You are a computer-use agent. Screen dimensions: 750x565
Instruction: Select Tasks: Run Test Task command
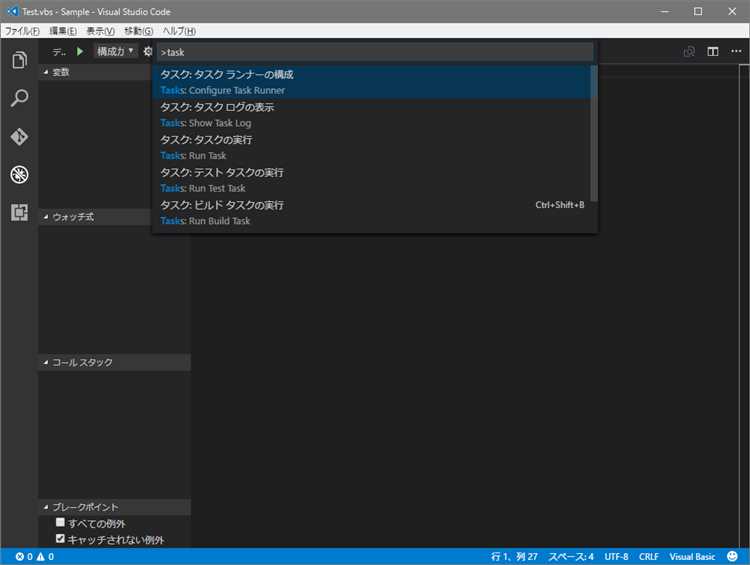tap(371, 180)
